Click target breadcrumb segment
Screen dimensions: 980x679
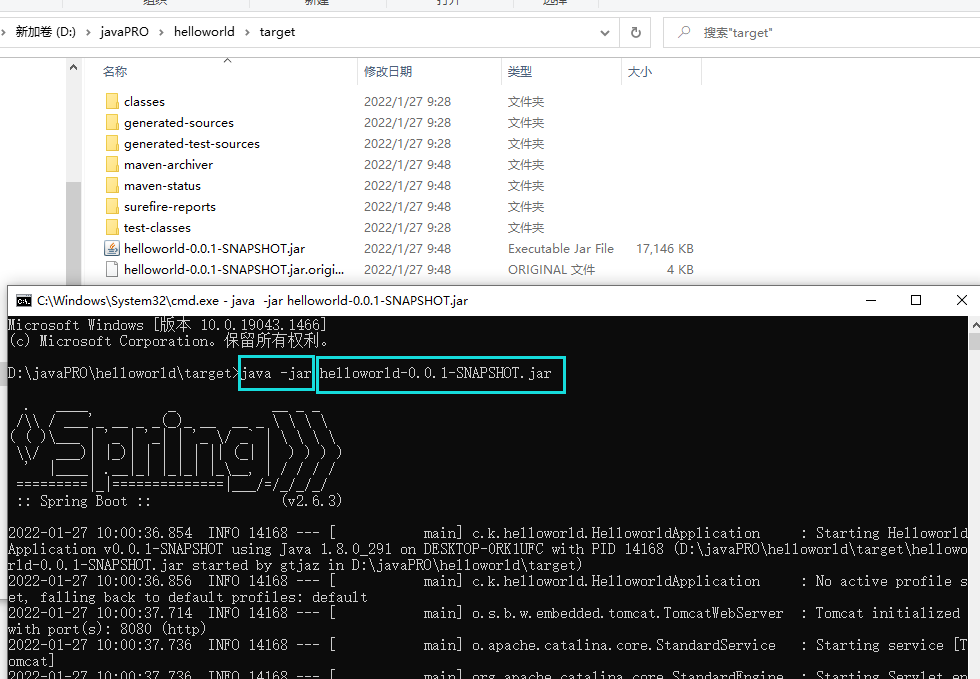[x=277, y=32]
